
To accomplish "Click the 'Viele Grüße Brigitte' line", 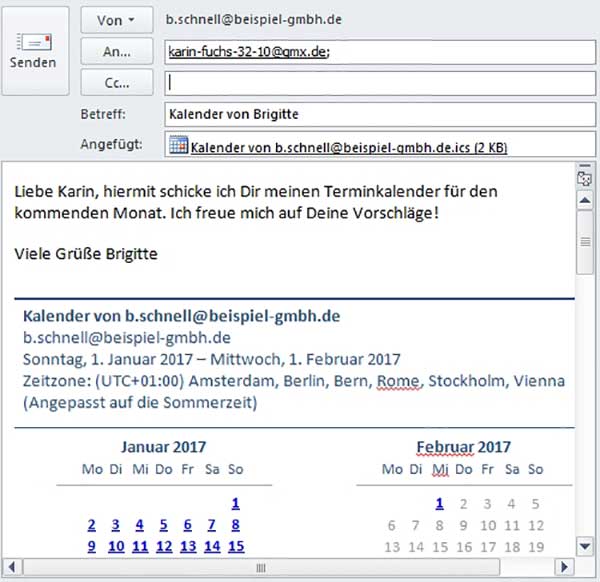I will tap(86, 254).
